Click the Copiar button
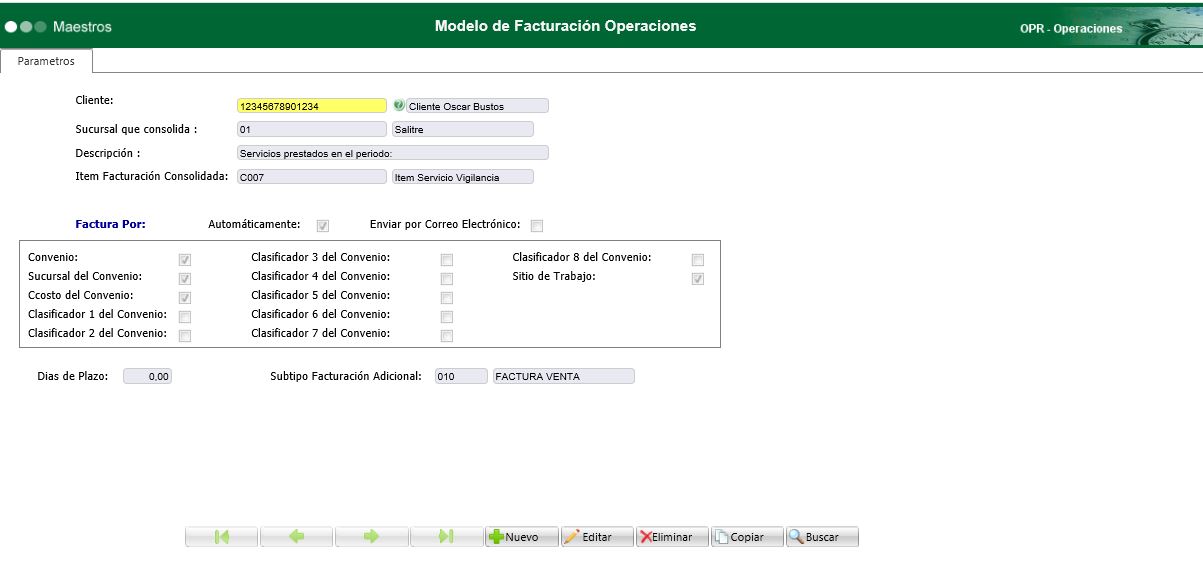This screenshot has width=1203, height=575. click(x=747, y=537)
